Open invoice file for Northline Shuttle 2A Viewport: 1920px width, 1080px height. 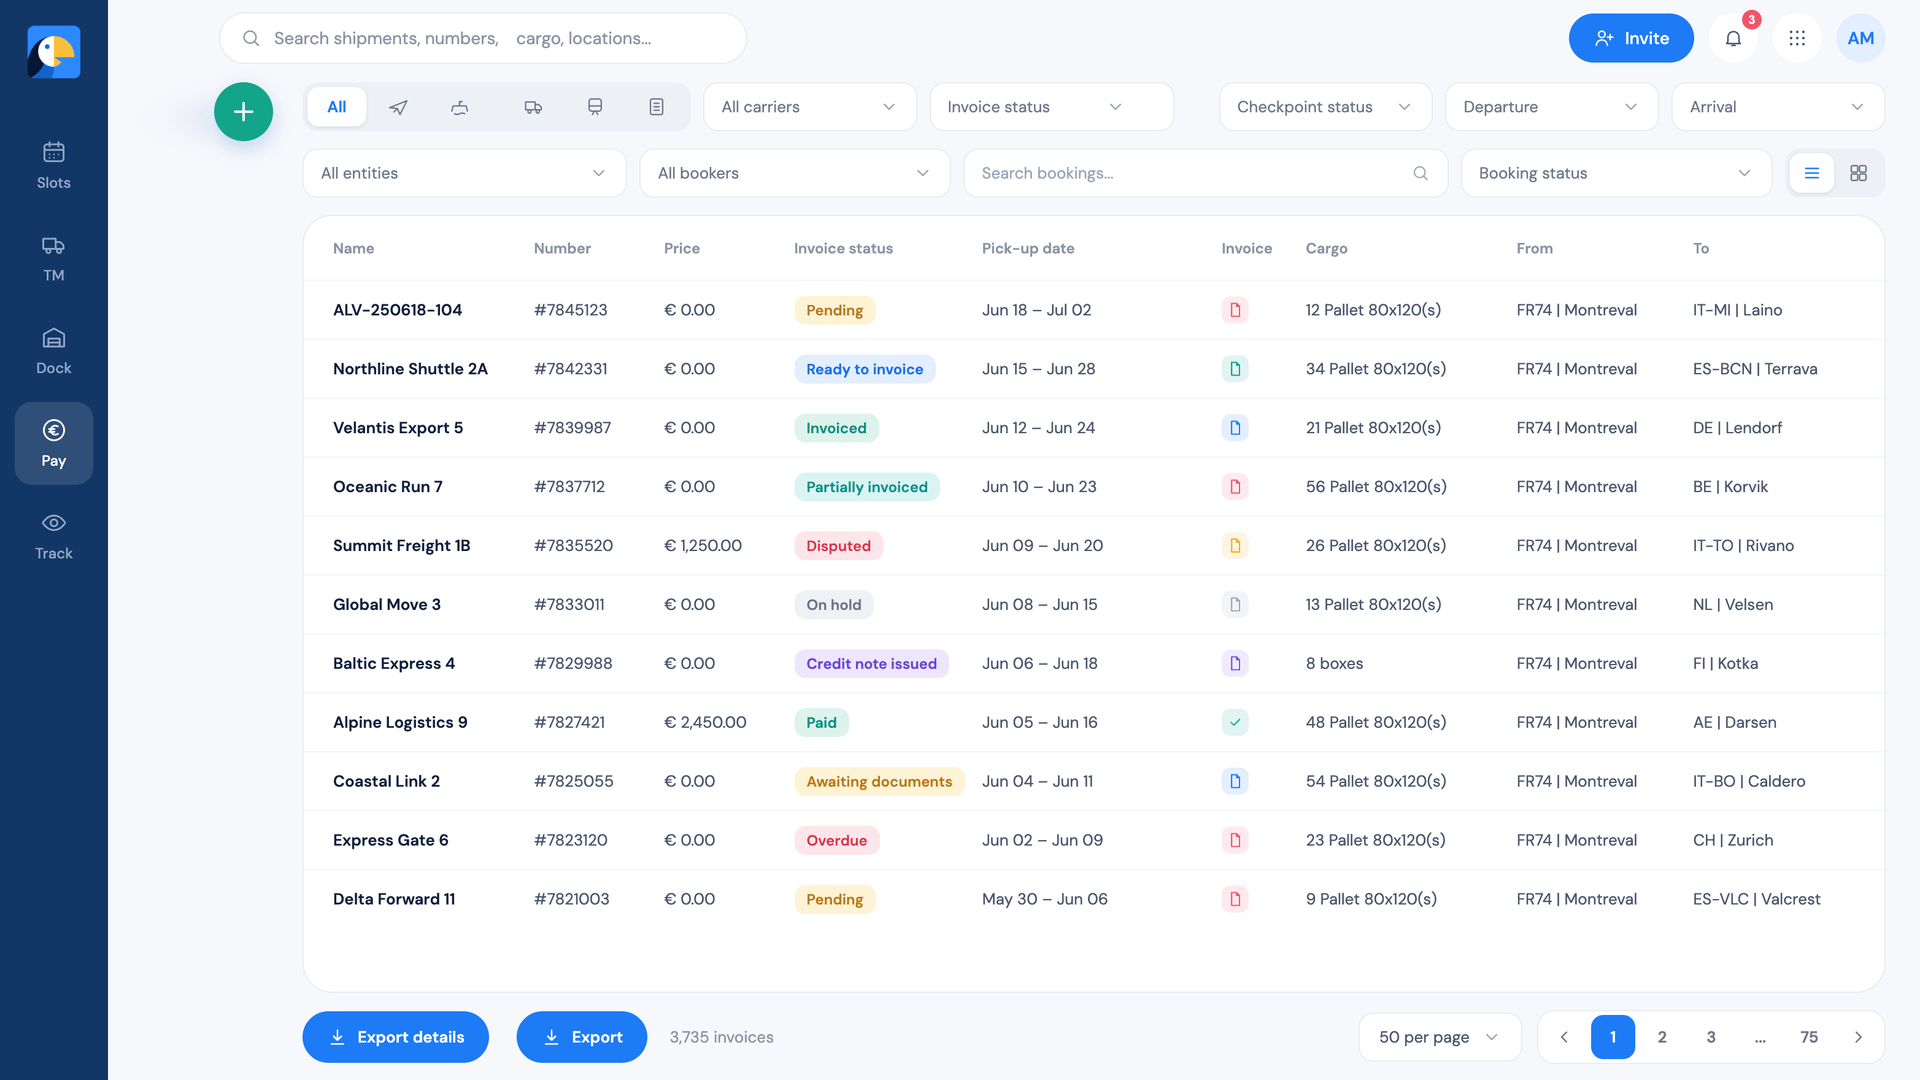(1235, 369)
